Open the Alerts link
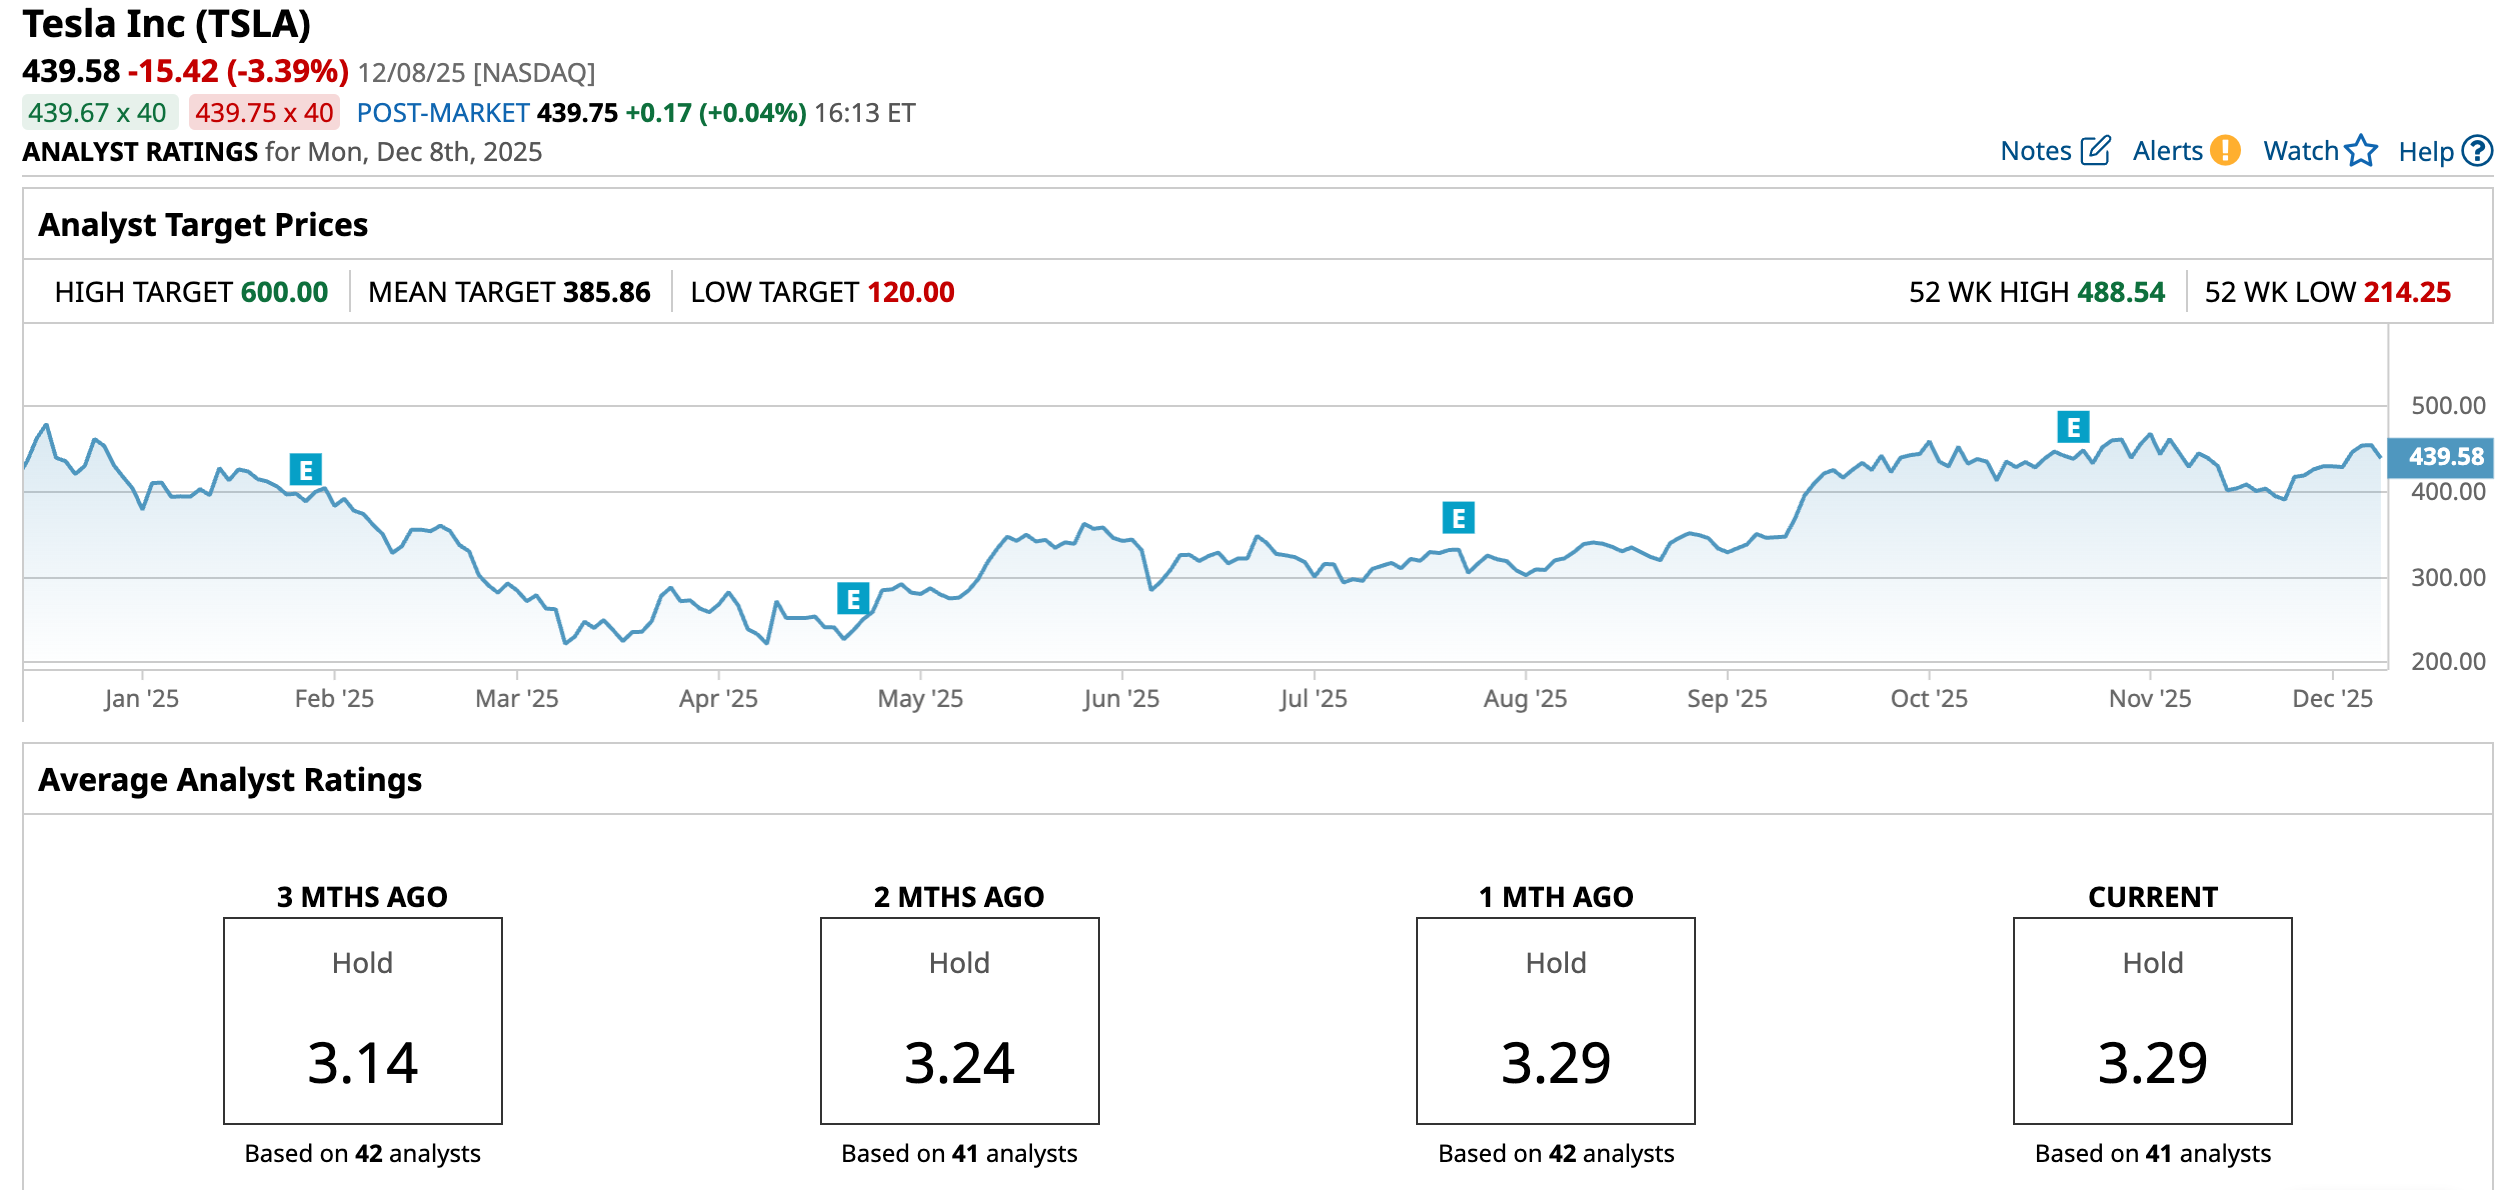 click(2167, 151)
